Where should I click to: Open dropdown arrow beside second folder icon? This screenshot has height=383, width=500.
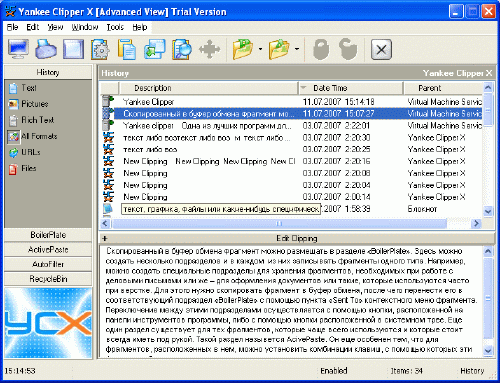tap(297, 49)
